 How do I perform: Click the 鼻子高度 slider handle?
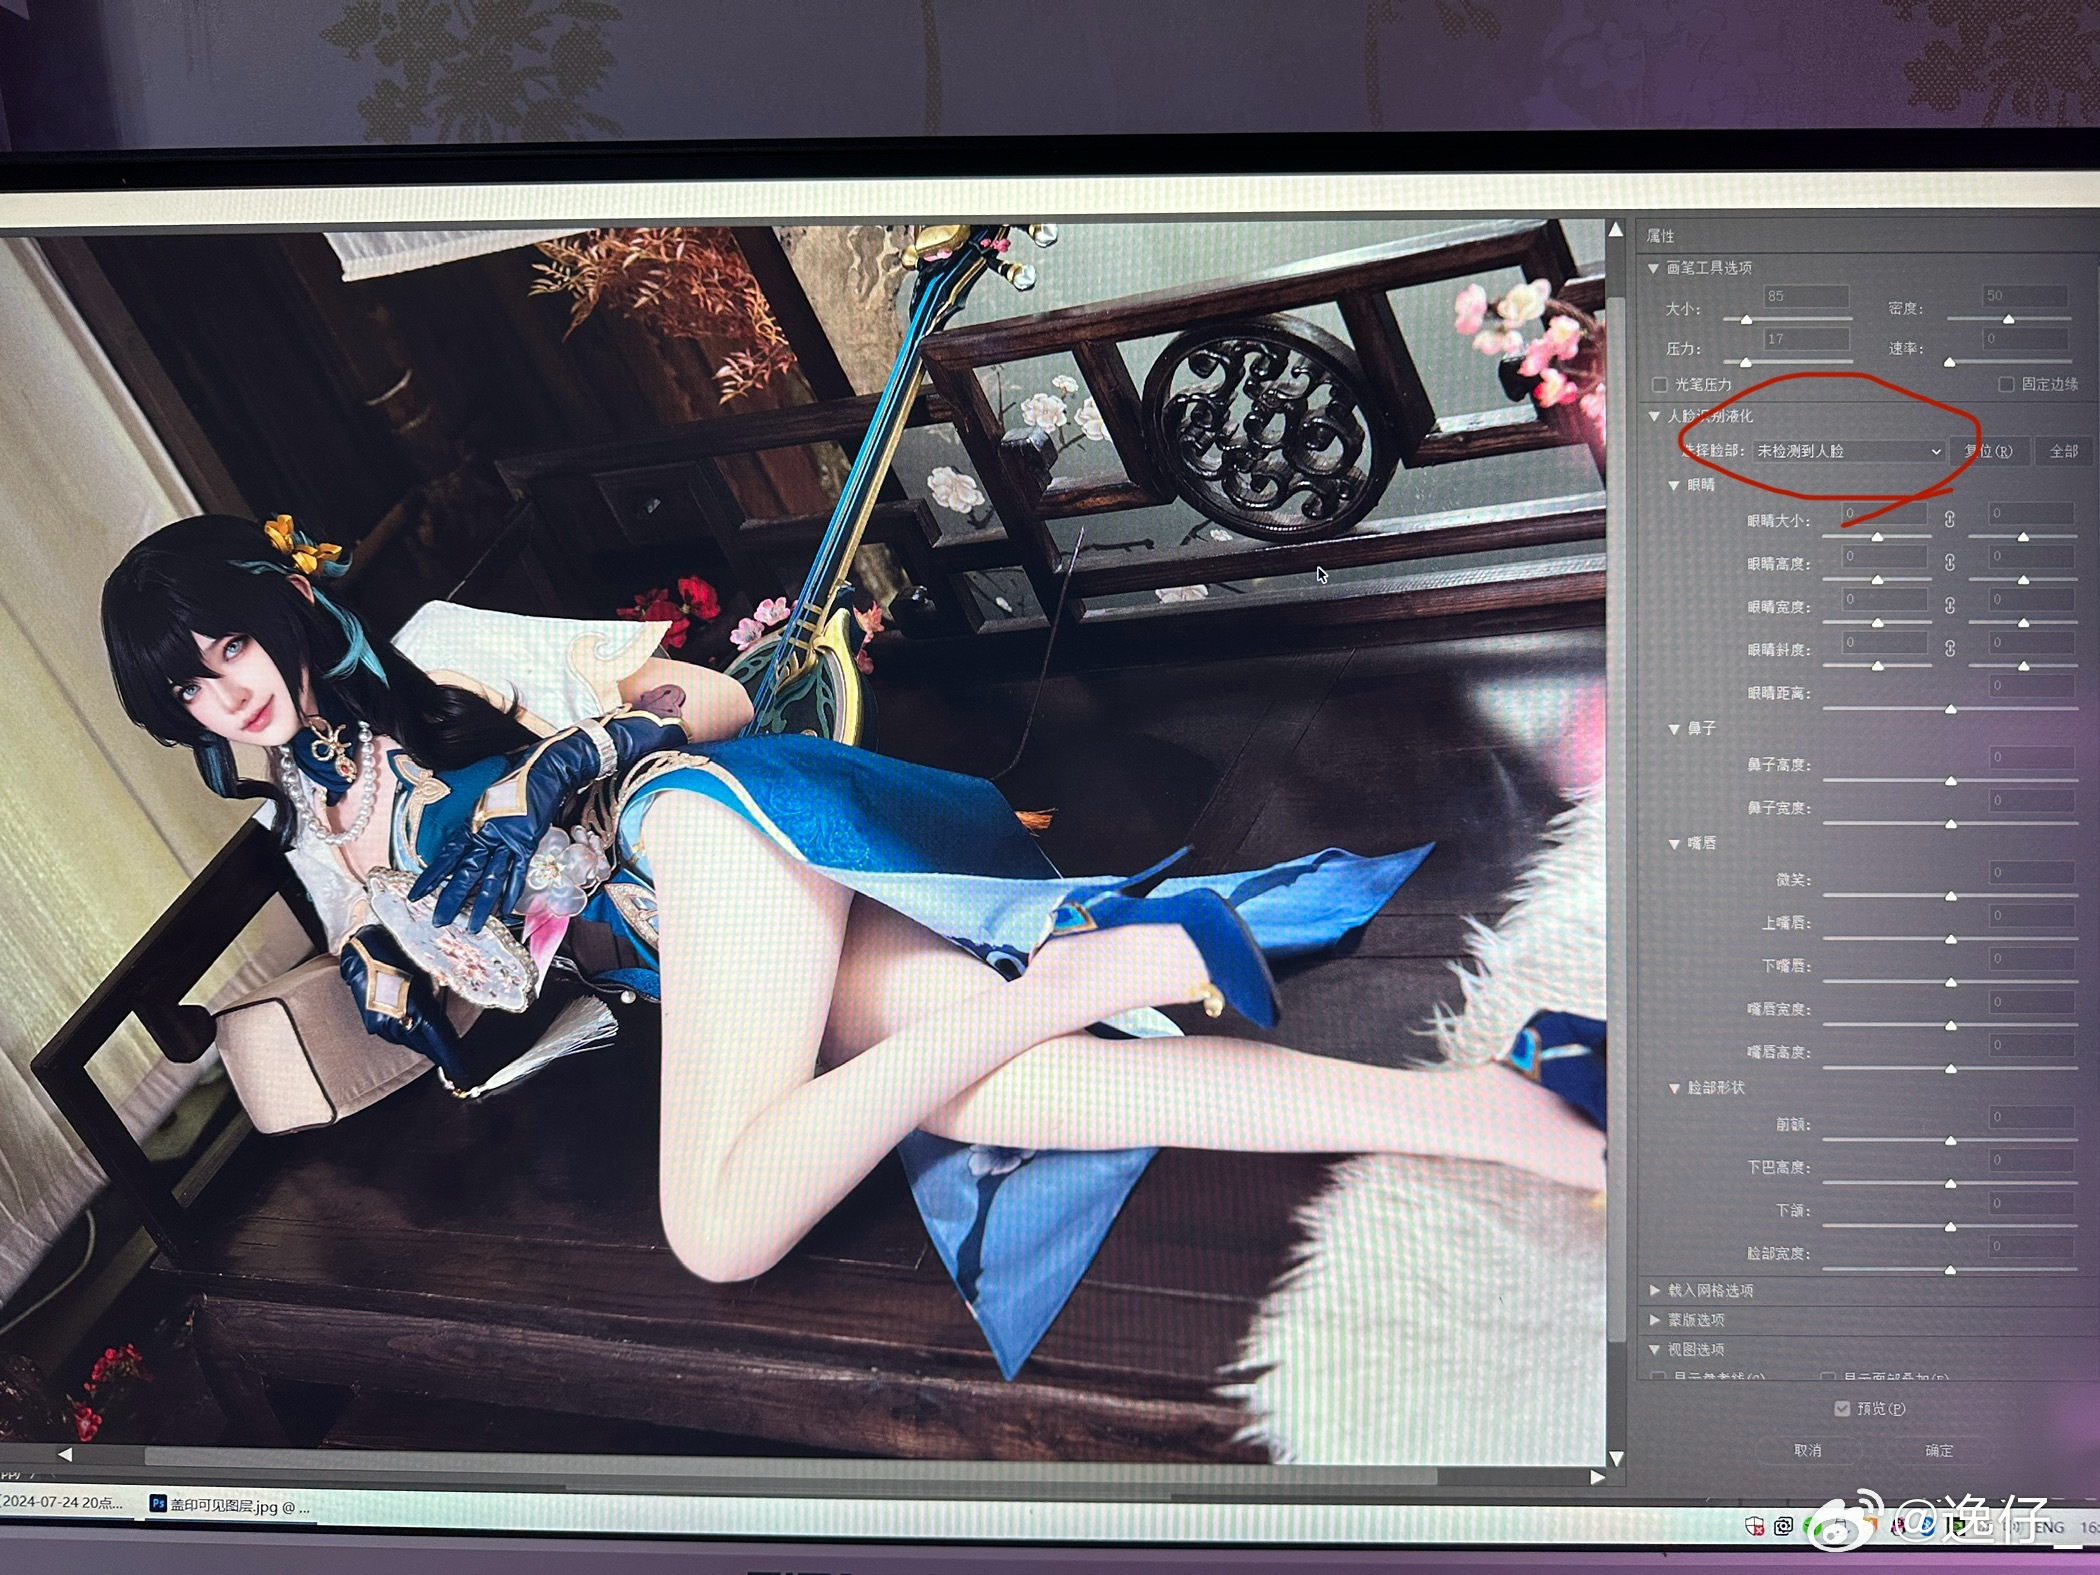coord(1950,781)
